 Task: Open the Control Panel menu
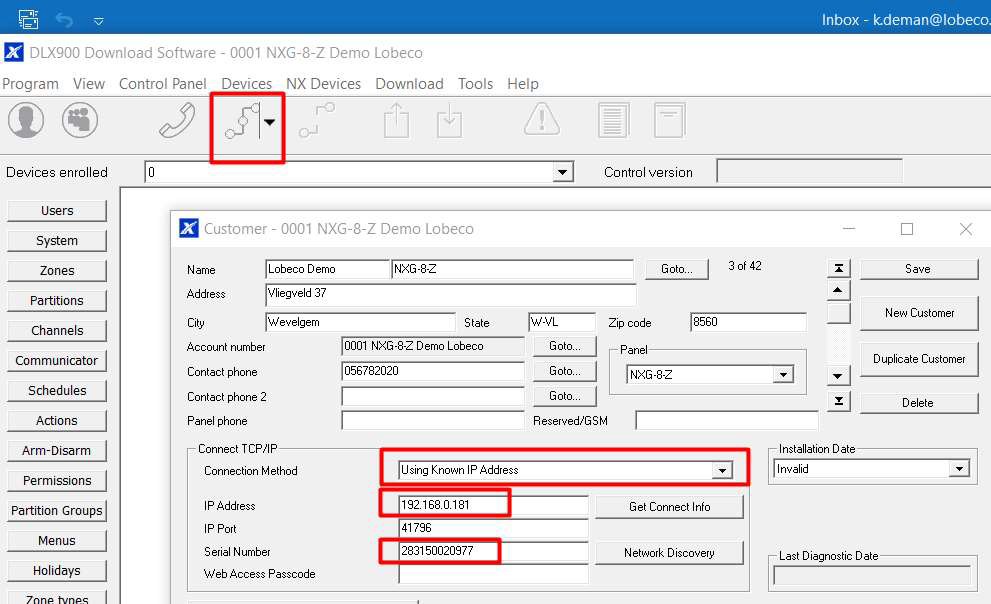[162, 83]
